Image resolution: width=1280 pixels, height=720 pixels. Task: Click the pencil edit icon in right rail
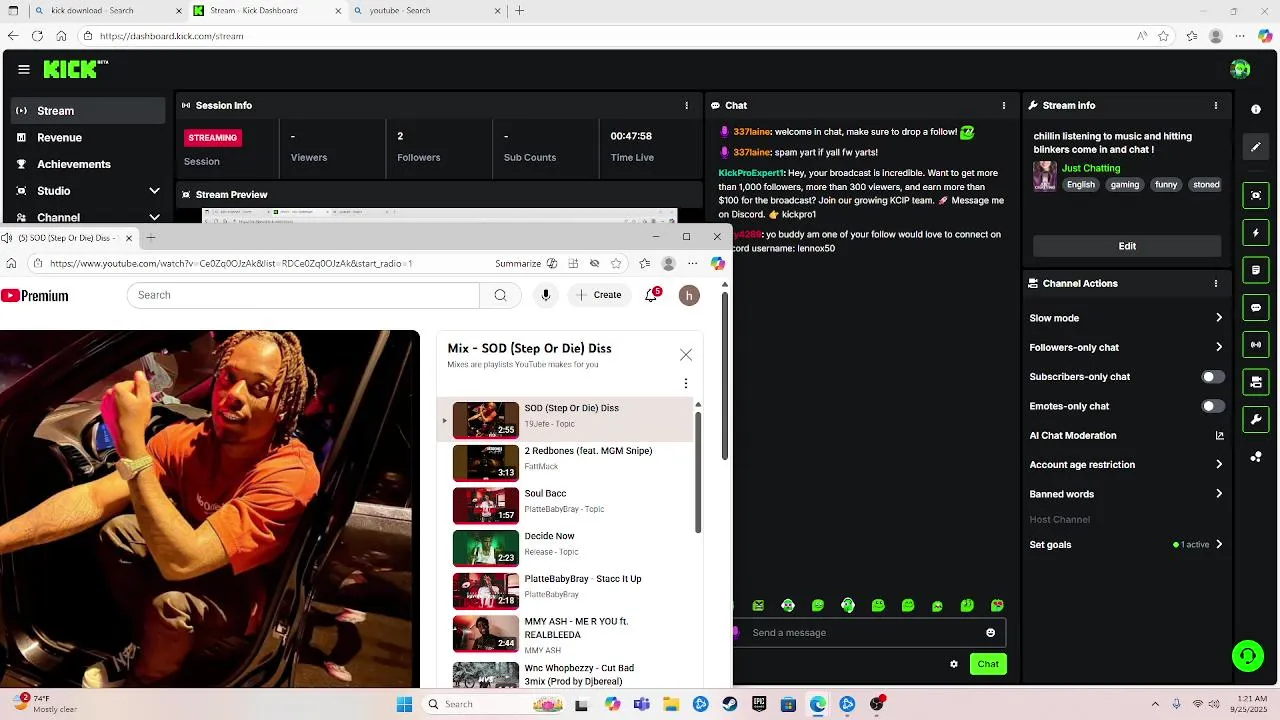(x=1256, y=147)
